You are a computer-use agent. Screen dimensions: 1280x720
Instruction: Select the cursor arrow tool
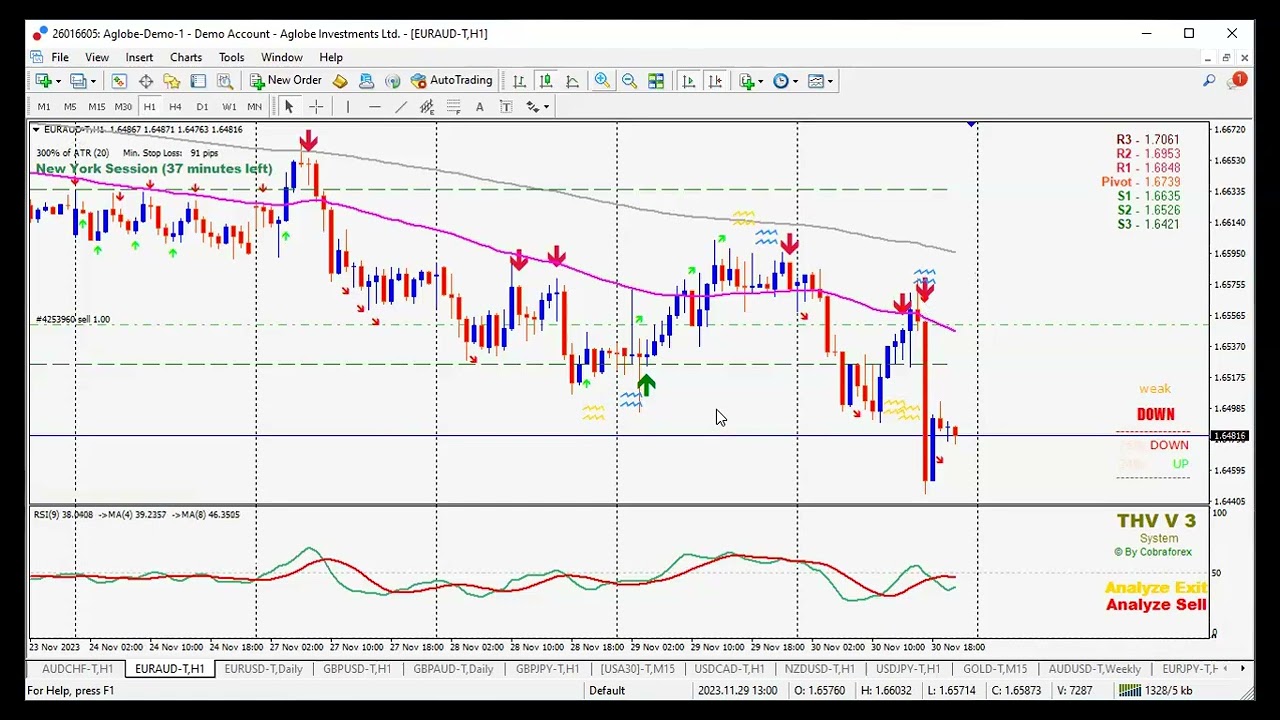pyautogui.click(x=289, y=107)
